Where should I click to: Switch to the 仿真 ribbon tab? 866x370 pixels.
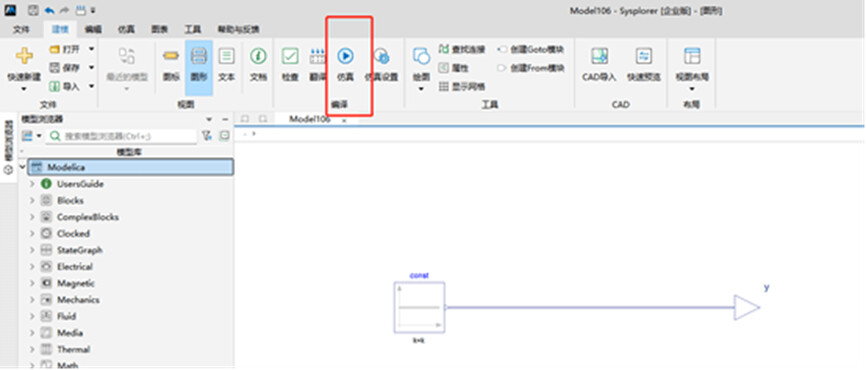126,29
